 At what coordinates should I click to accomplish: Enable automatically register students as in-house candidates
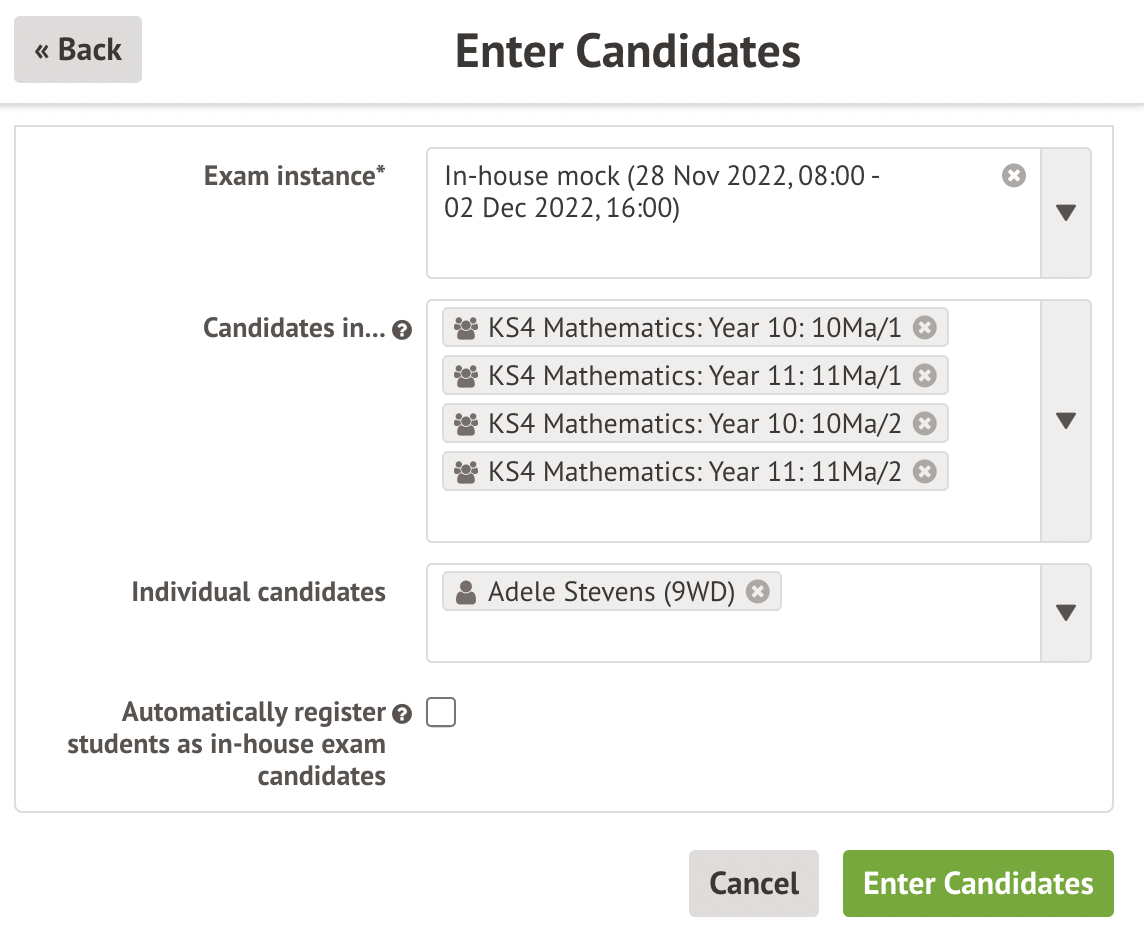point(441,713)
